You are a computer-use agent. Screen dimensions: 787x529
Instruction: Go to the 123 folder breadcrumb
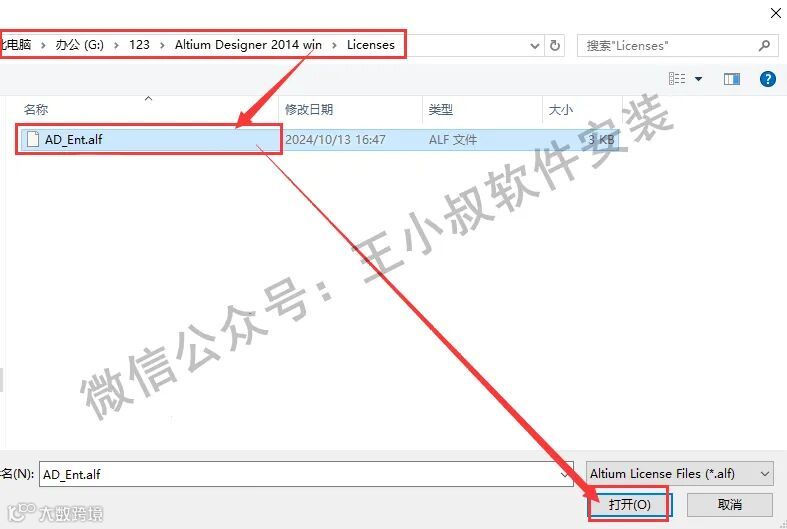(139, 45)
